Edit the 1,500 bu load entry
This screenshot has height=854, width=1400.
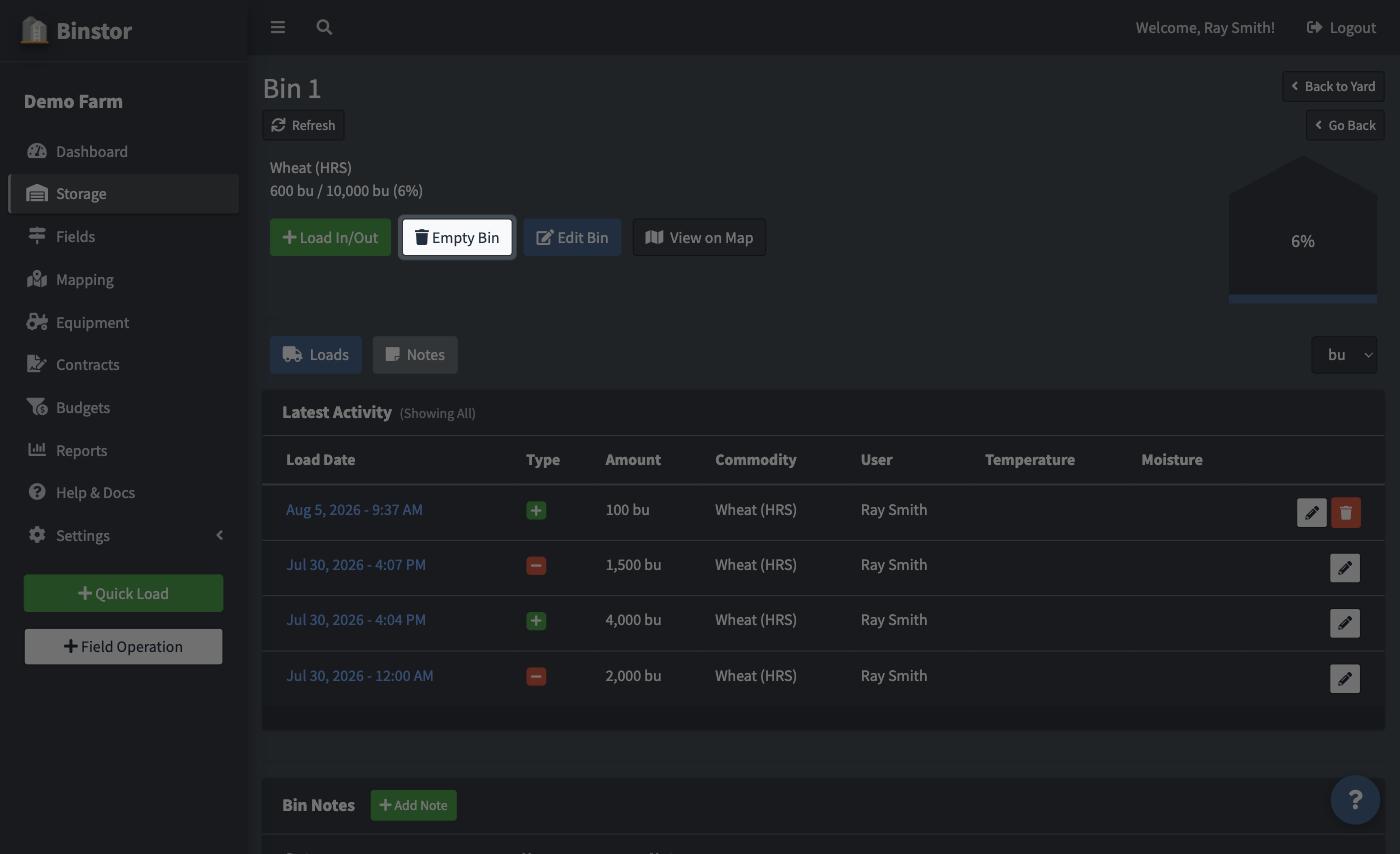1345,568
